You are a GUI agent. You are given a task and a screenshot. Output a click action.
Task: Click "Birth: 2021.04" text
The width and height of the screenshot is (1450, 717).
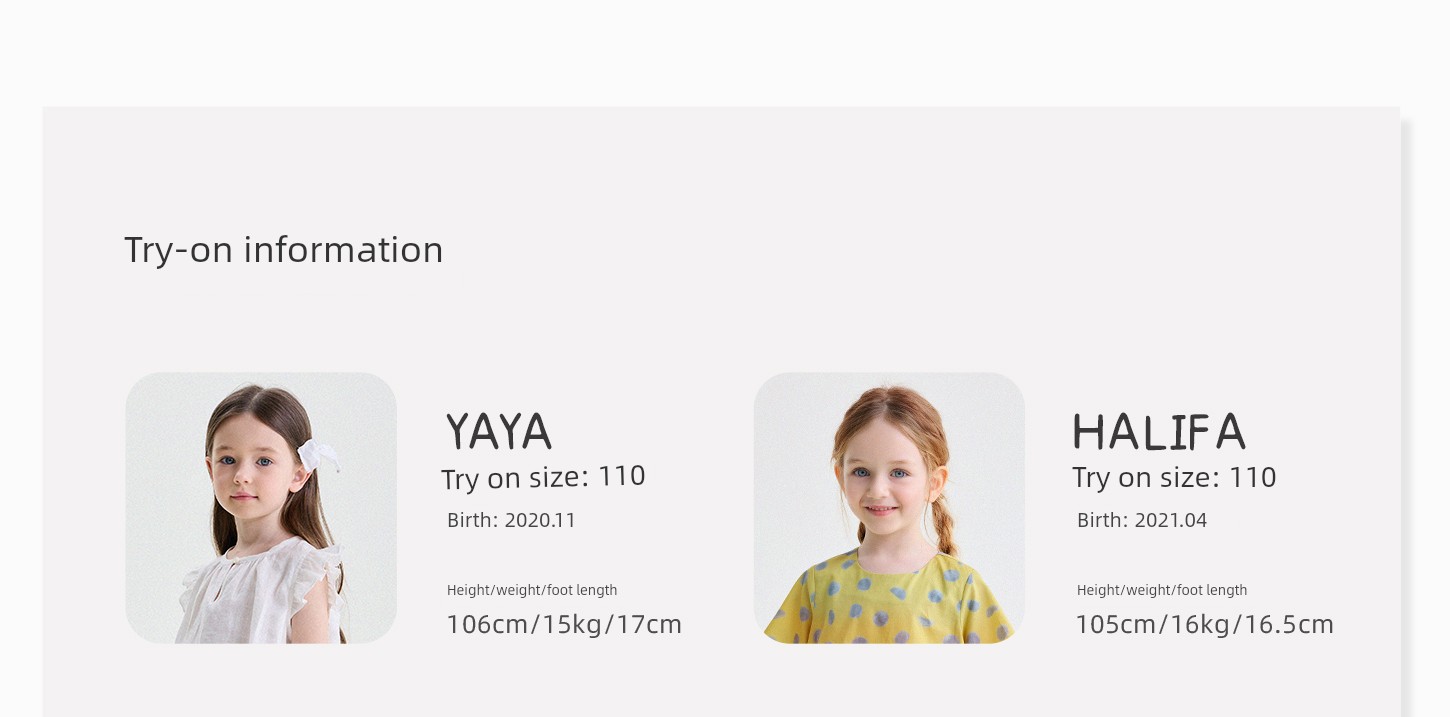point(1142,520)
